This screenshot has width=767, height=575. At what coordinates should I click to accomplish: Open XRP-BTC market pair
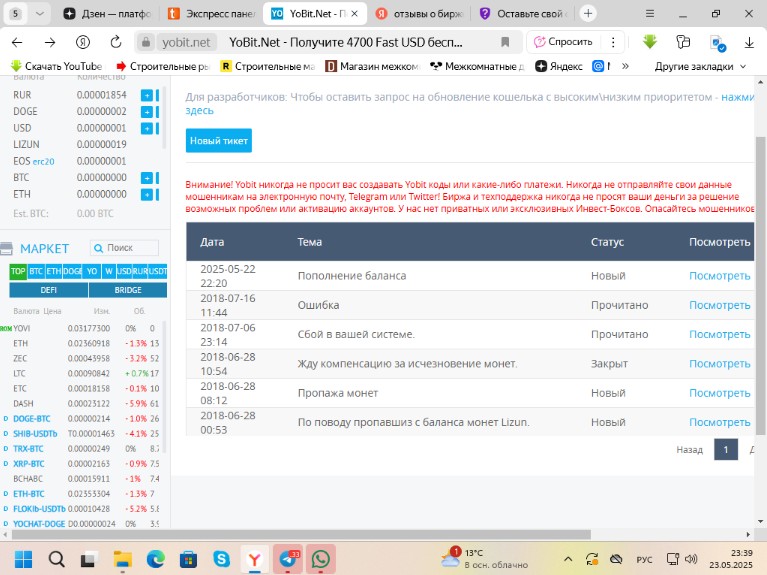[x=29, y=464]
